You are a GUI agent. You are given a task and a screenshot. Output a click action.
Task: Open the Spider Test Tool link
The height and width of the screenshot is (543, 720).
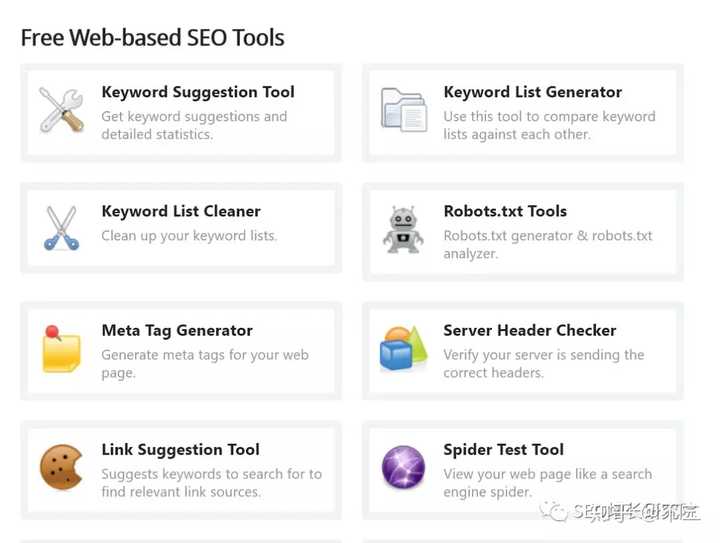503,450
